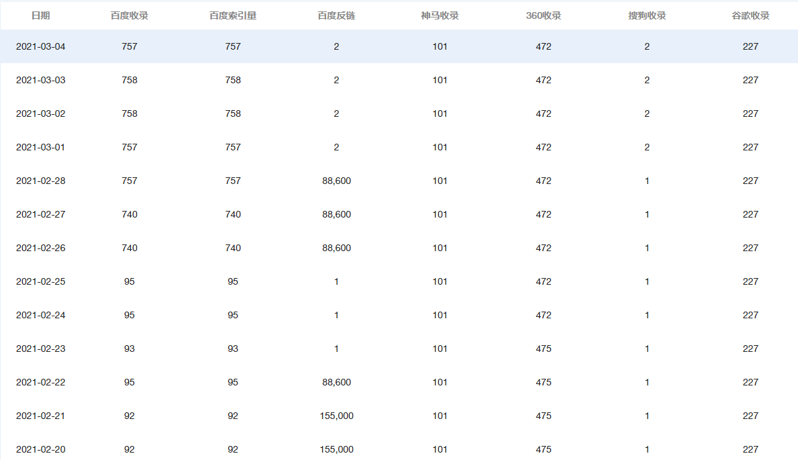
Task: Select the 2021-03-04 date cell
Action: (40, 47)
